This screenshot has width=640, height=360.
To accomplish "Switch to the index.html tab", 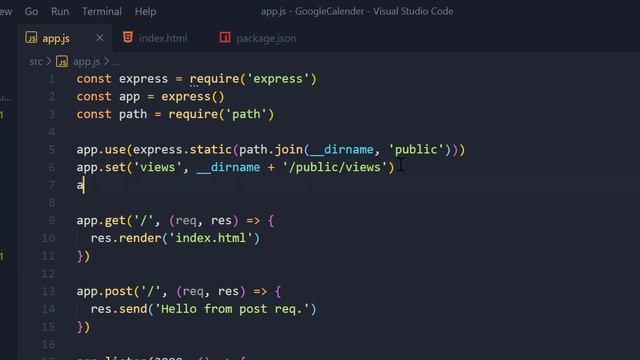I will click(163, 38).
